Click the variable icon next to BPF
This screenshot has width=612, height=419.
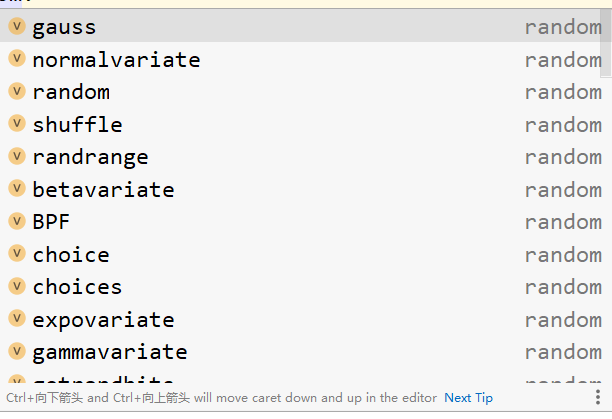[x=17, y=222]
